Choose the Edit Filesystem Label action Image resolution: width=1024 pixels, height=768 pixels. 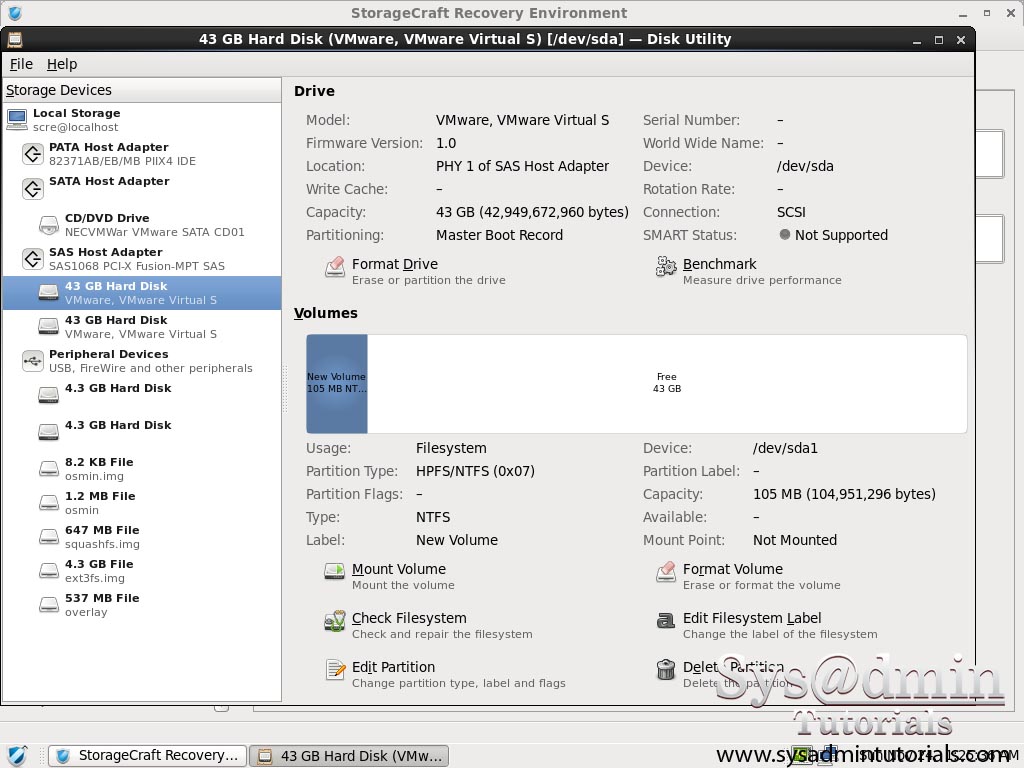(x=752, y=618)
